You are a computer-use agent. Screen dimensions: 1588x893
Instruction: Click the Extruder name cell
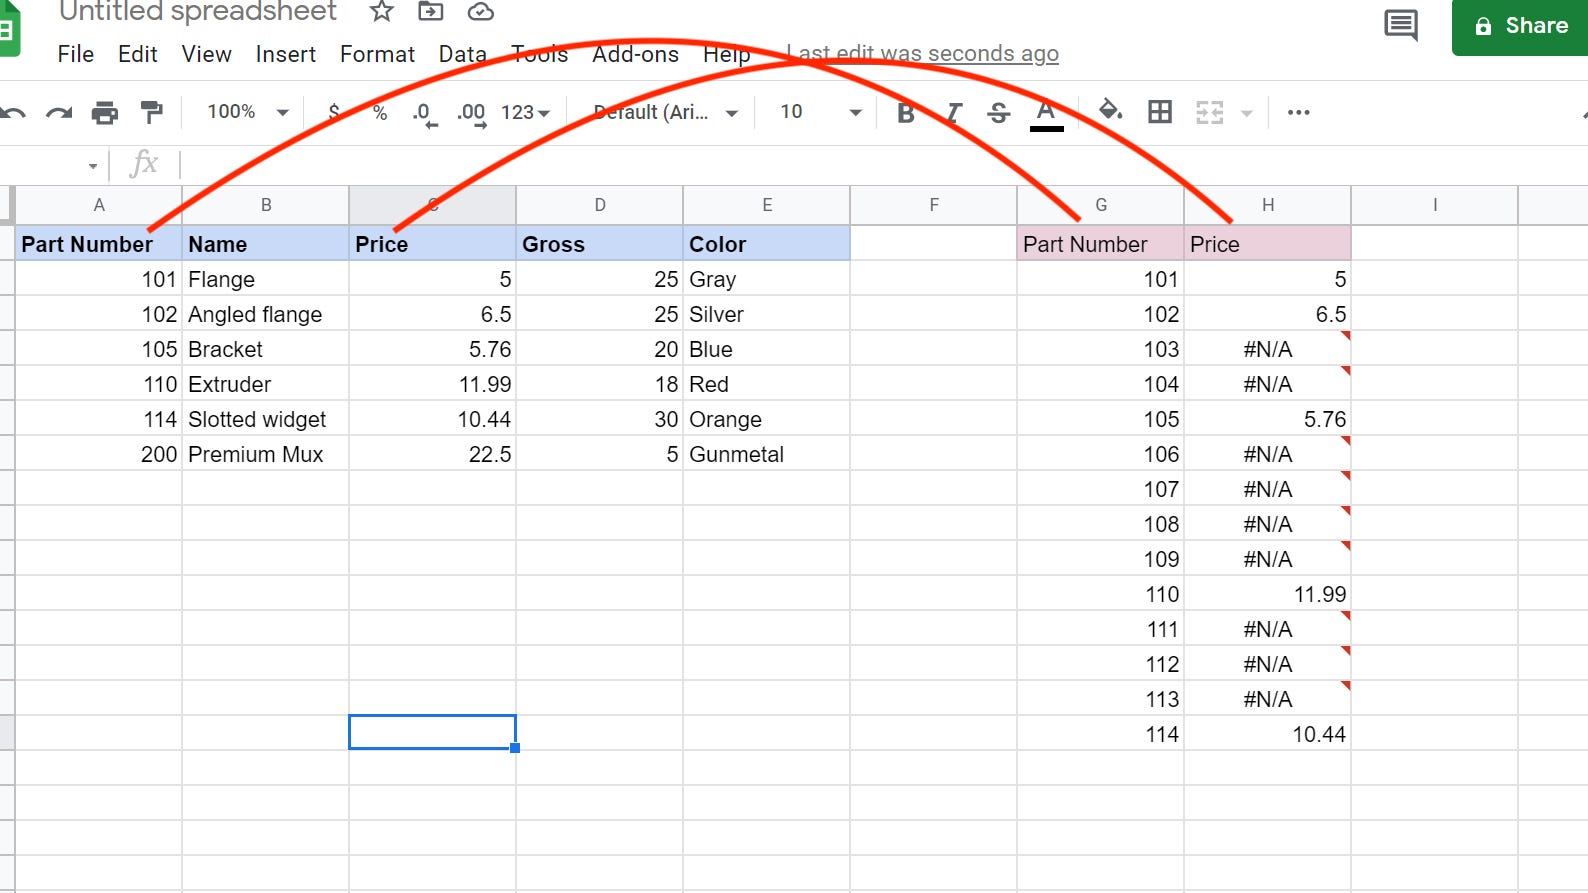[x=266, y=384]
